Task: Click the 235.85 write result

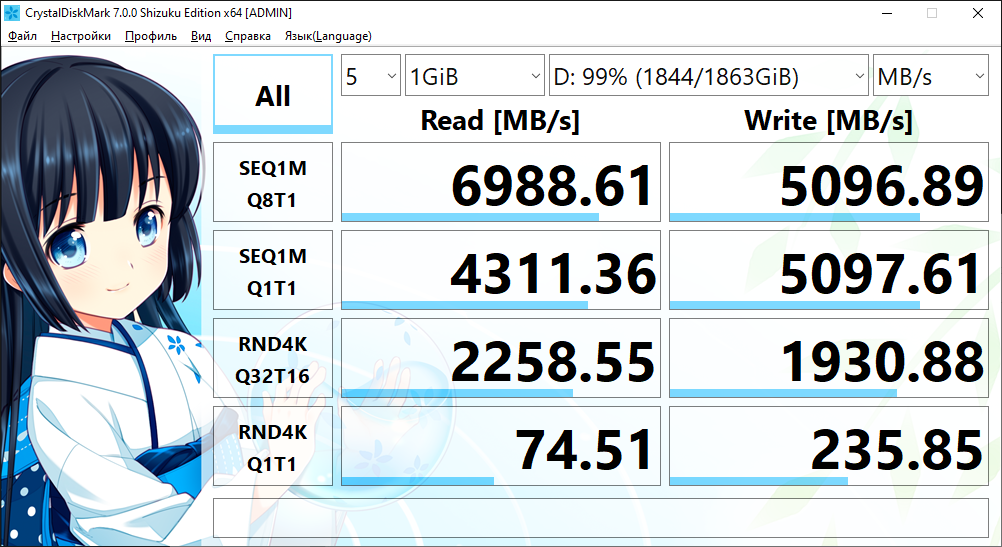Action: pyautogui.click(x=829, y=446)
